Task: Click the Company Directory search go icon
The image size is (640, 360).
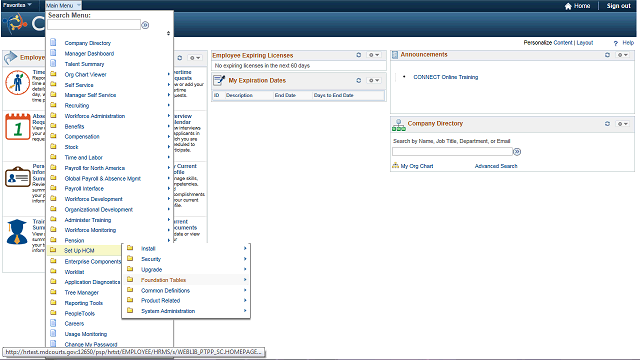Action: tap(517, 152)
